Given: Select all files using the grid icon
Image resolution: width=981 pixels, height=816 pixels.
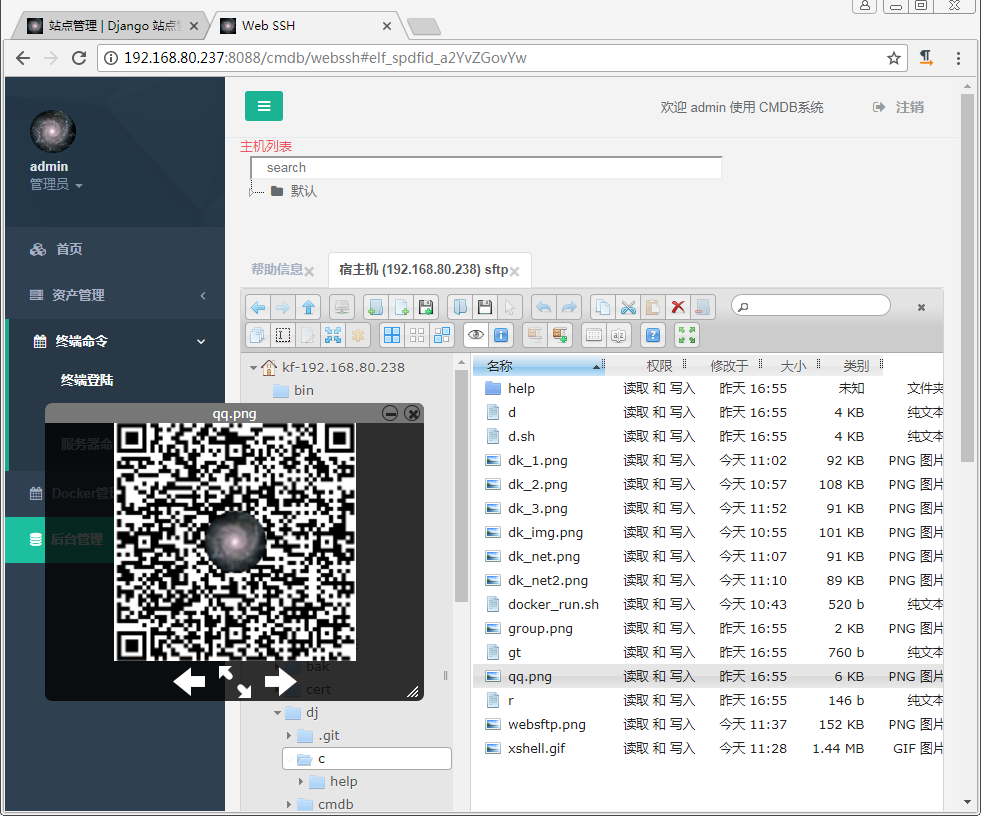Looking at the screenshot, I should click(x=392, y=335).
